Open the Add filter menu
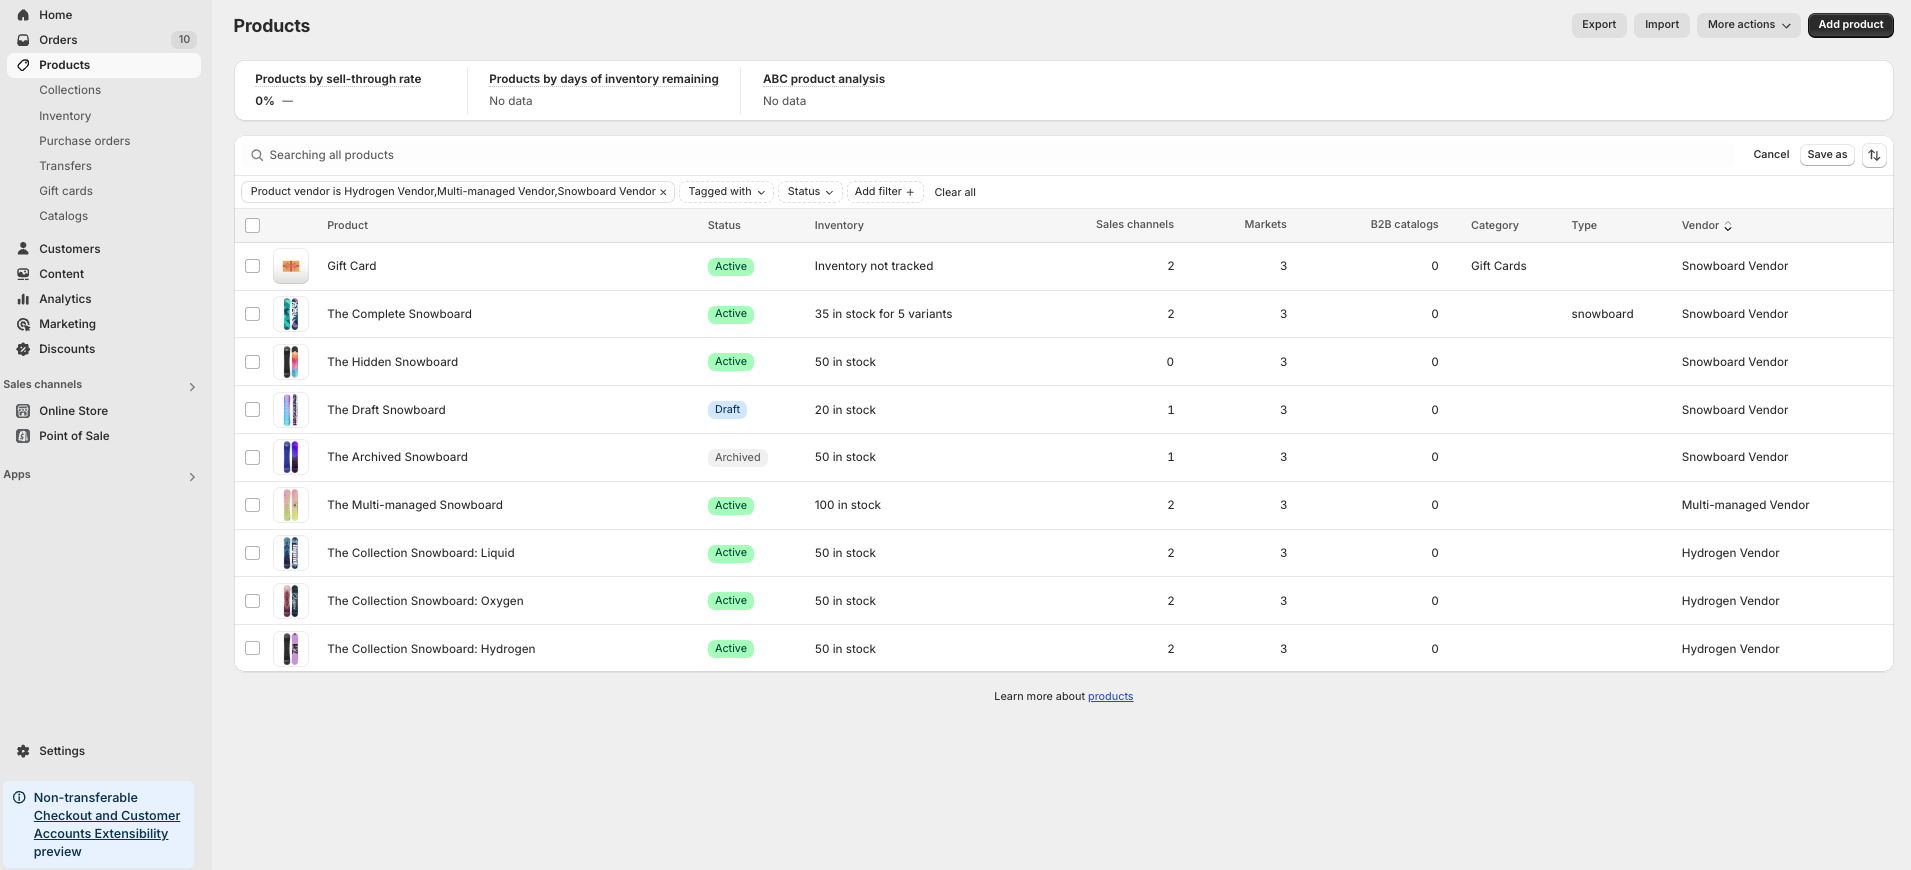Screen dimensions: 1911x870 point(884,192)
